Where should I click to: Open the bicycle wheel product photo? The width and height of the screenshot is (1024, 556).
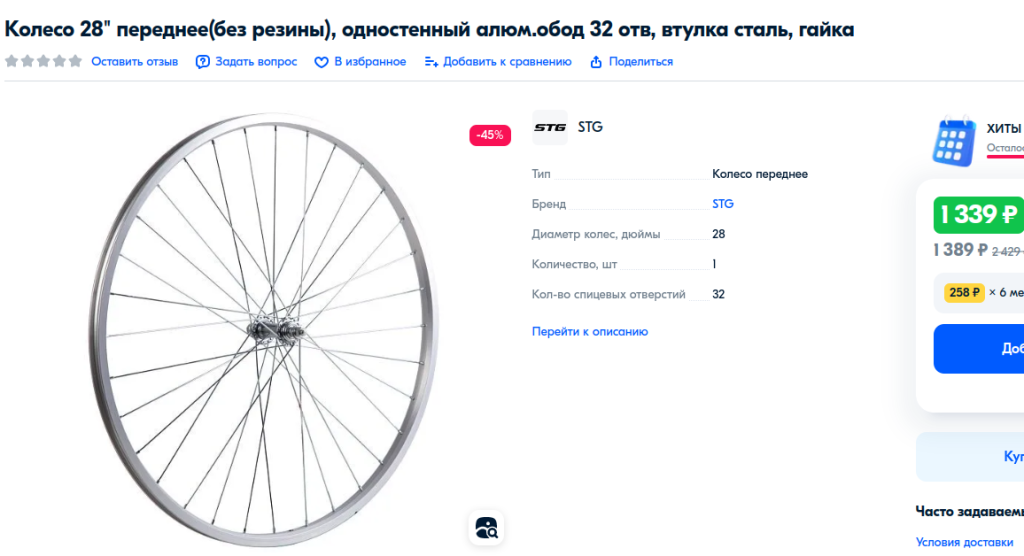click(x=264, y=330)
